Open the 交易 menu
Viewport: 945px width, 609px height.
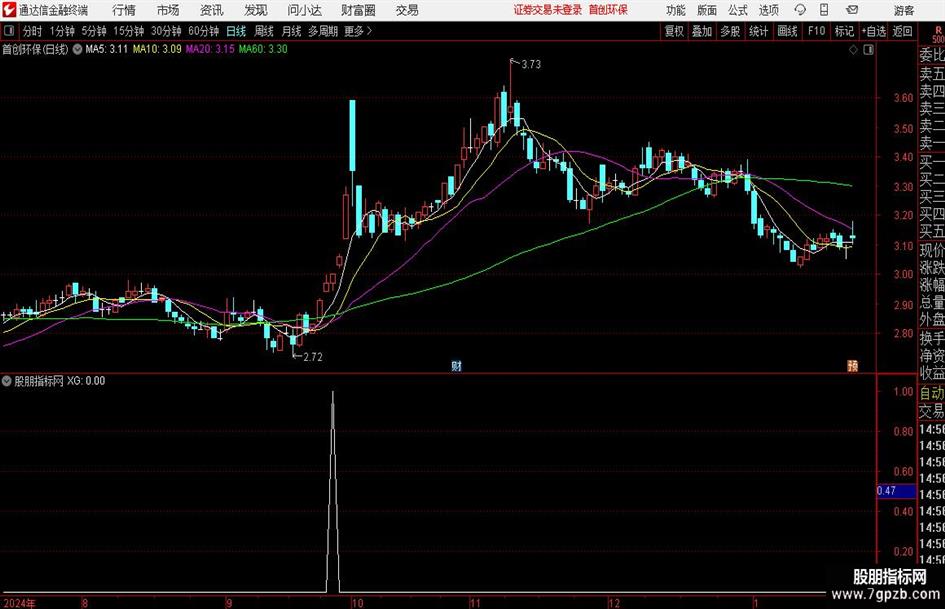click(x=407, y=10)
